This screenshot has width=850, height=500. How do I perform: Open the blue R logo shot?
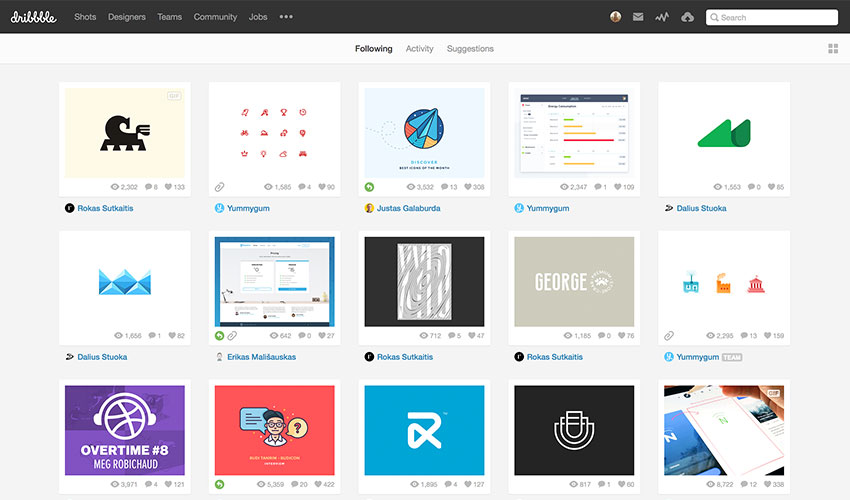click(x=424, y=430)
